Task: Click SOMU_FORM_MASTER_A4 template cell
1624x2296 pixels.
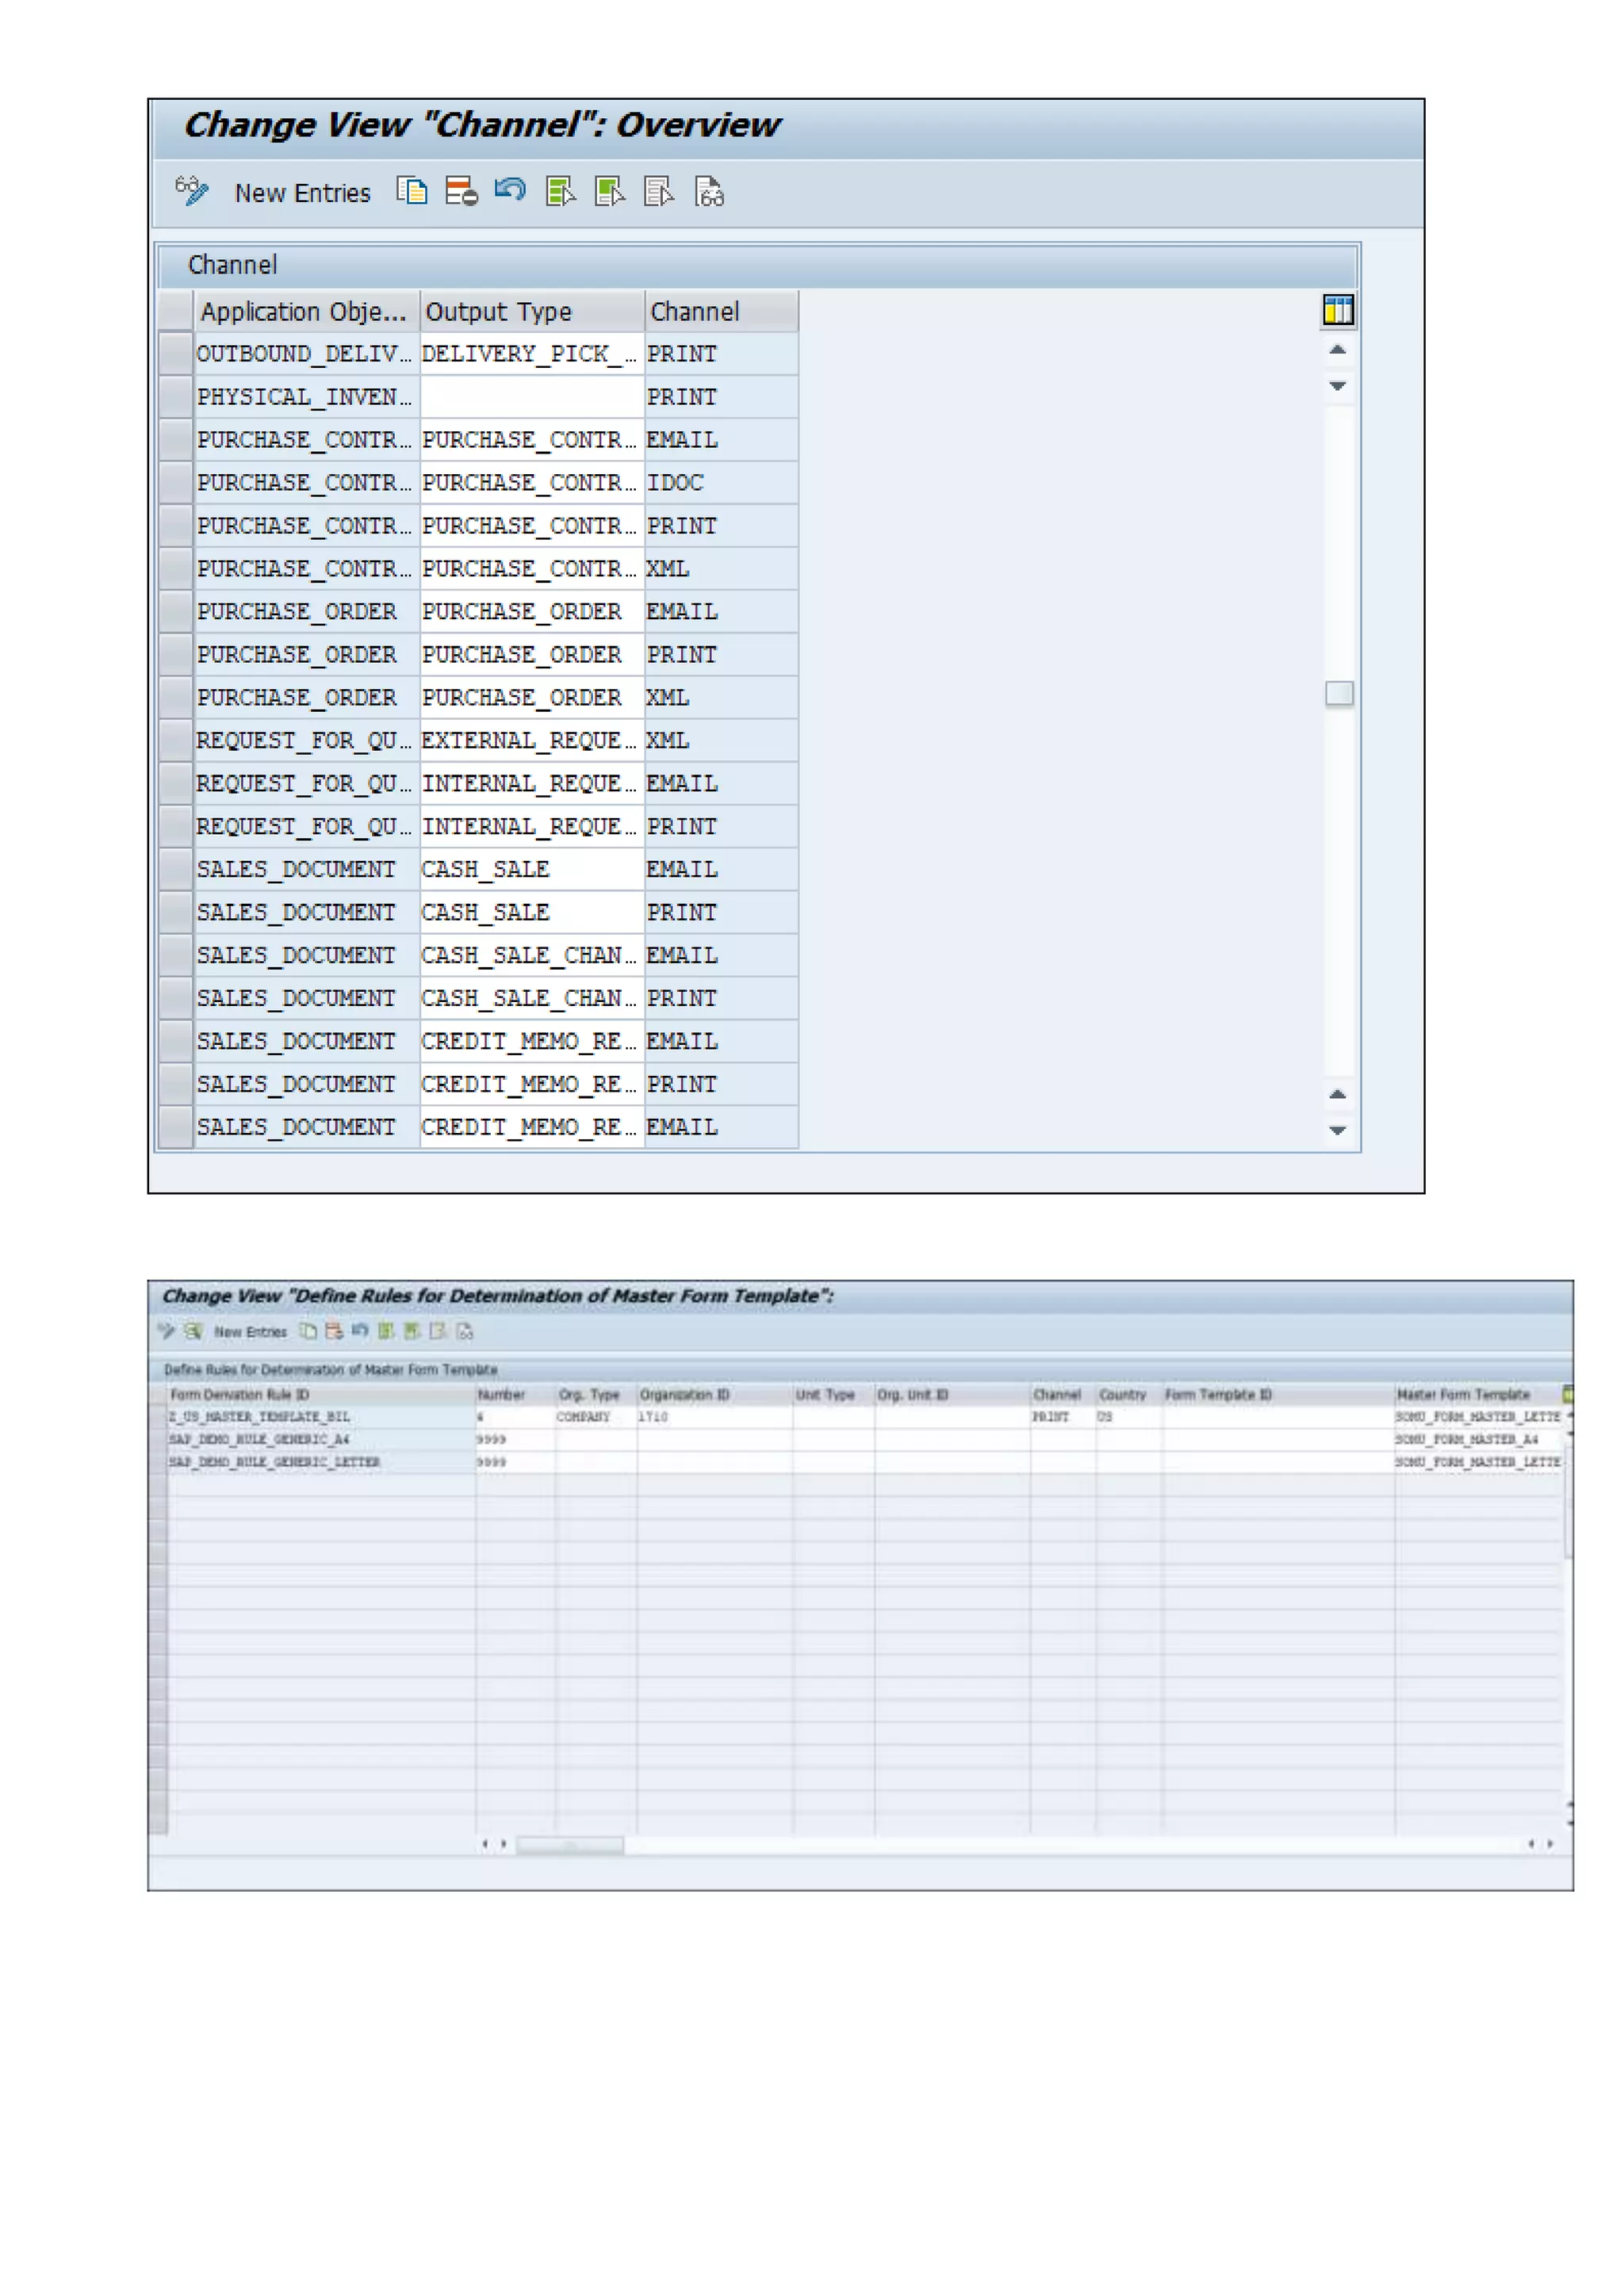Action: [1479, 1440]
